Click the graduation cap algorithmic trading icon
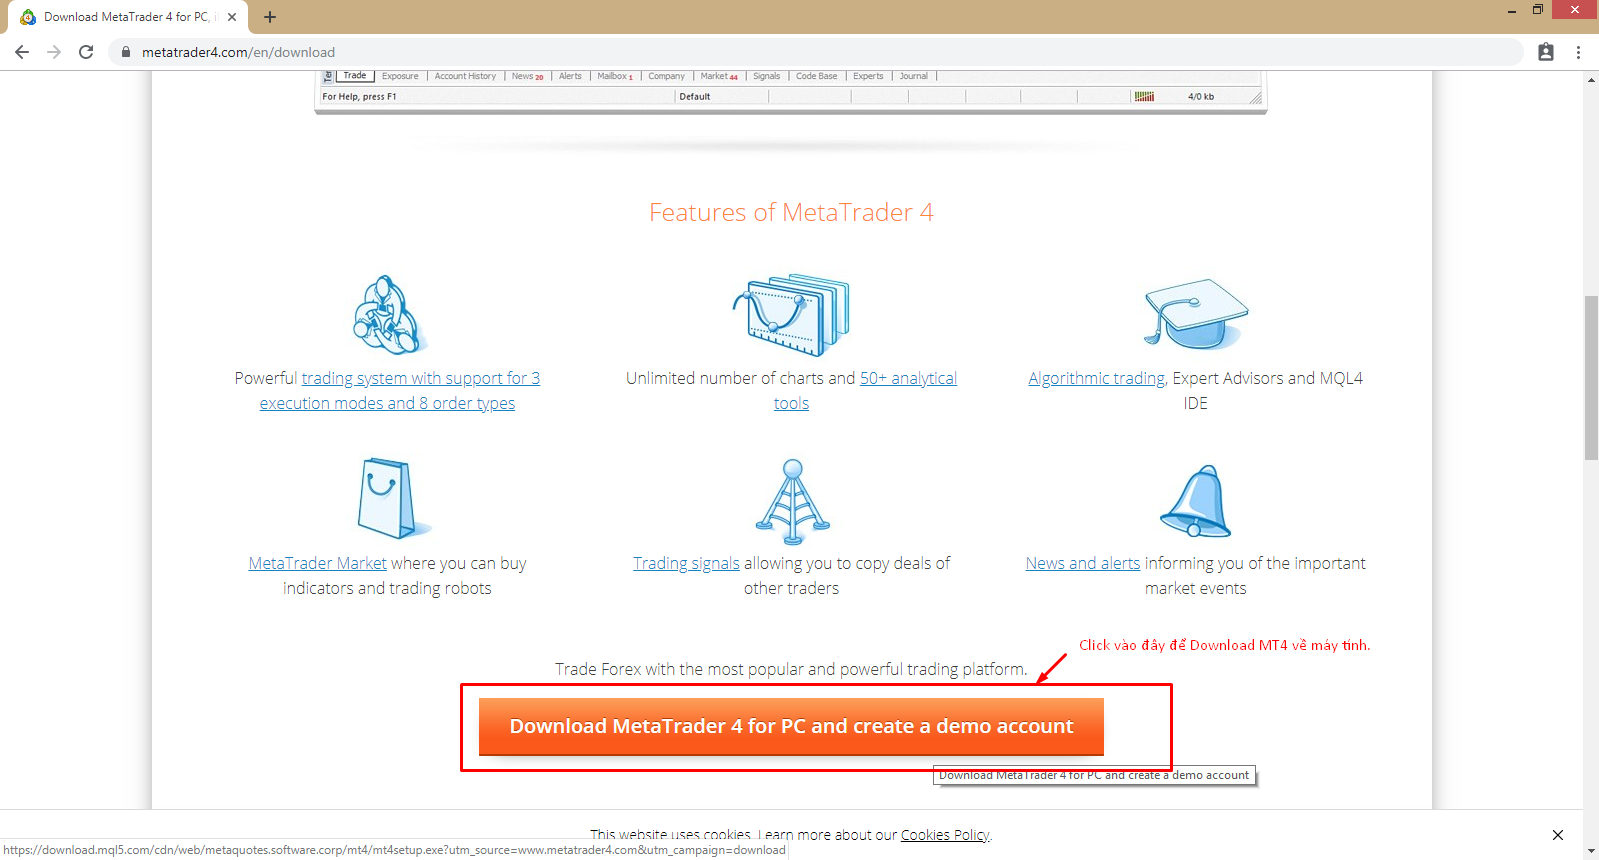 click(x=1196, y=313)
